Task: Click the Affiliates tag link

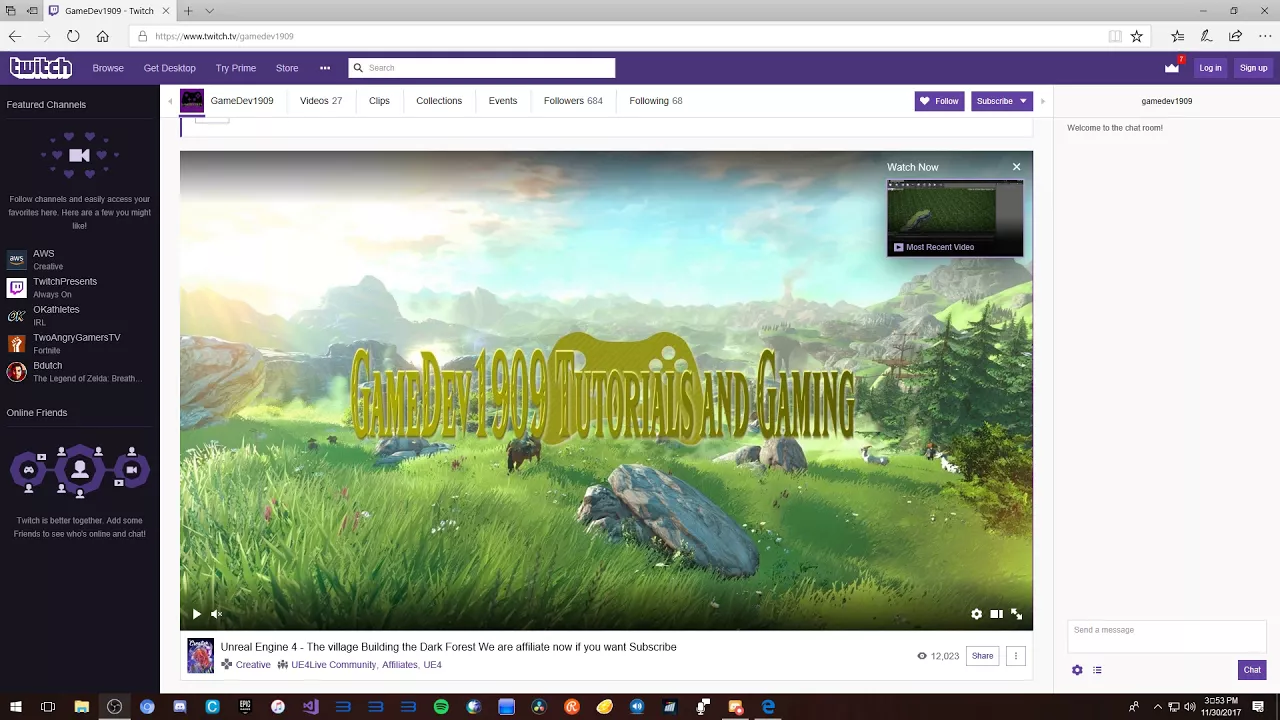Action: click(x=400, y=665)
